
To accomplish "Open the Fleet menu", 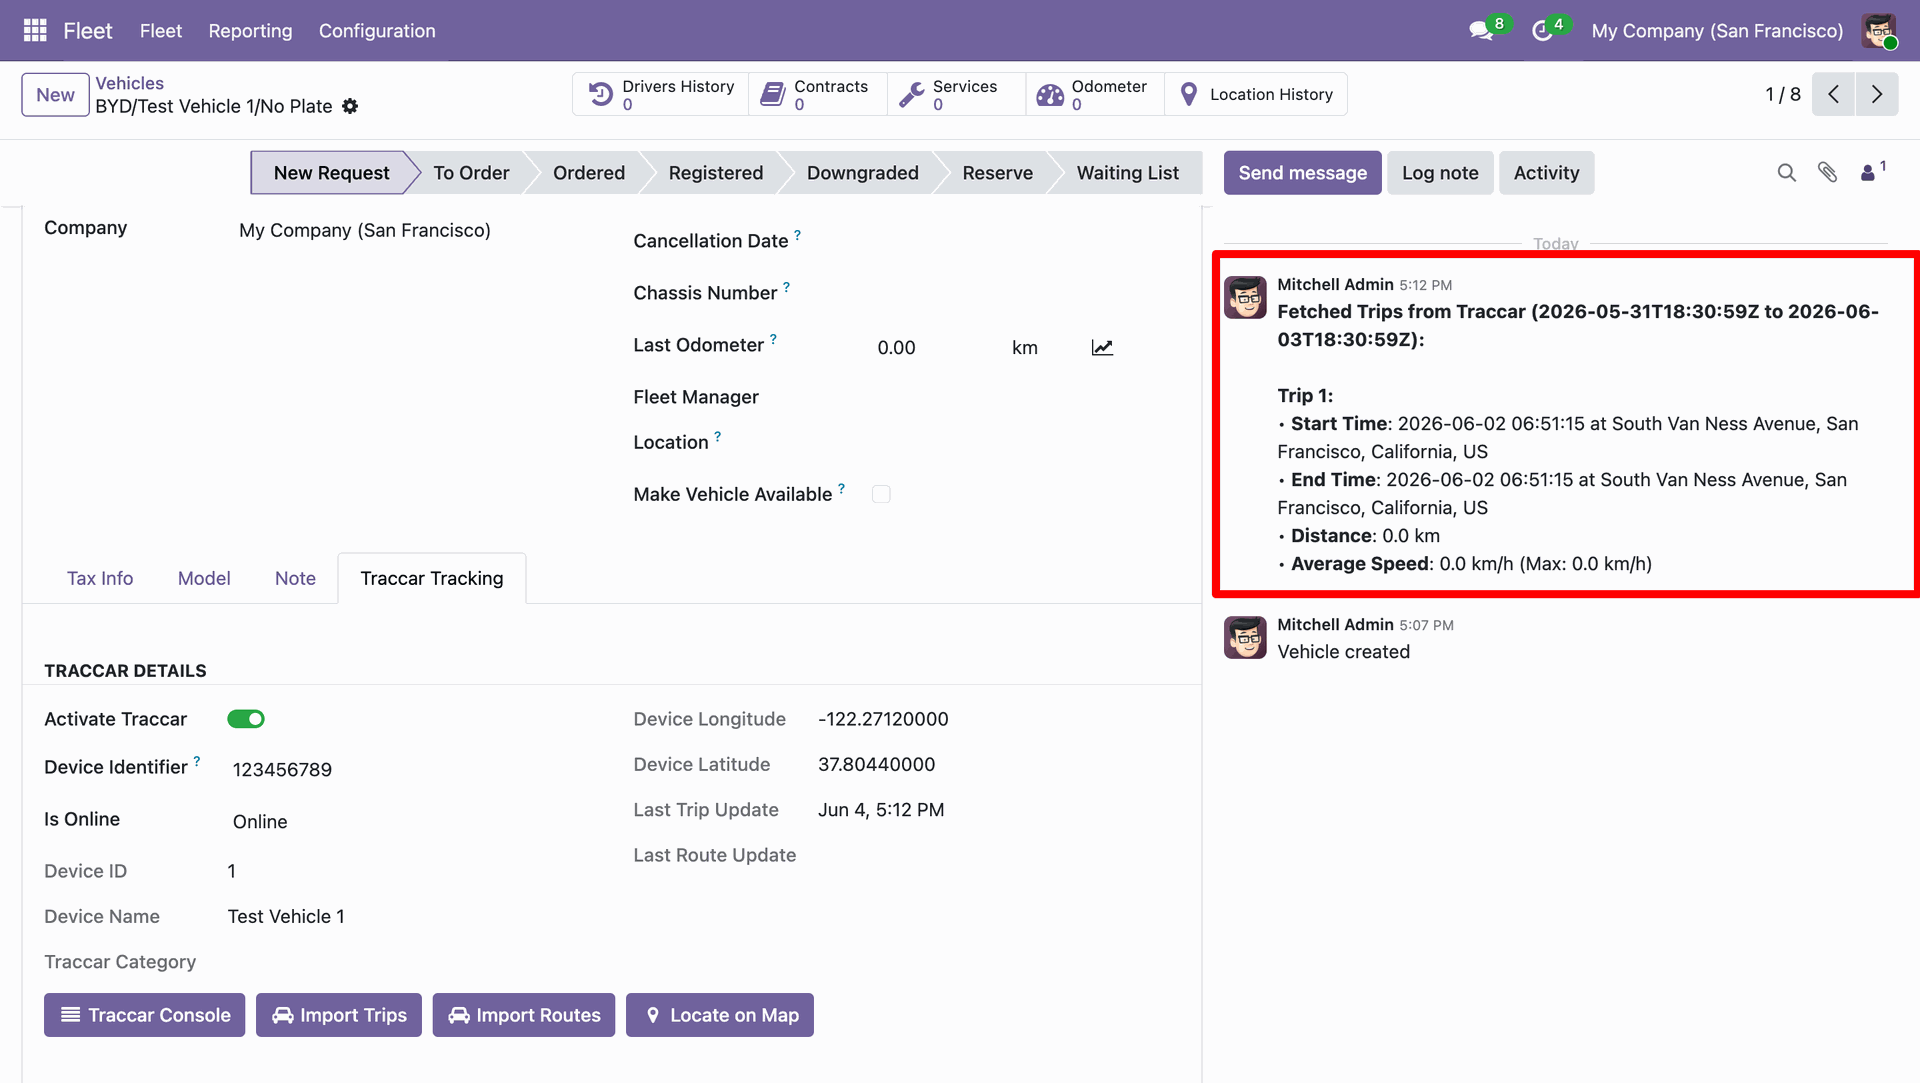I will tap(161, 31).
